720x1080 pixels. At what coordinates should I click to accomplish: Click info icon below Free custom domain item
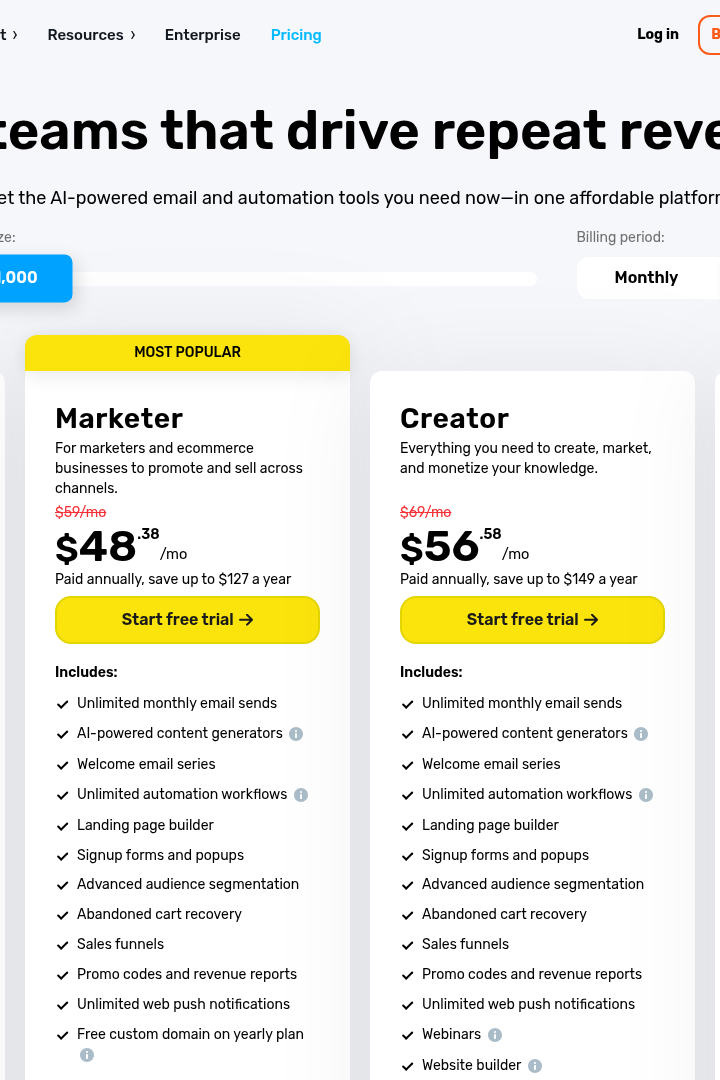pos(87,1055)
